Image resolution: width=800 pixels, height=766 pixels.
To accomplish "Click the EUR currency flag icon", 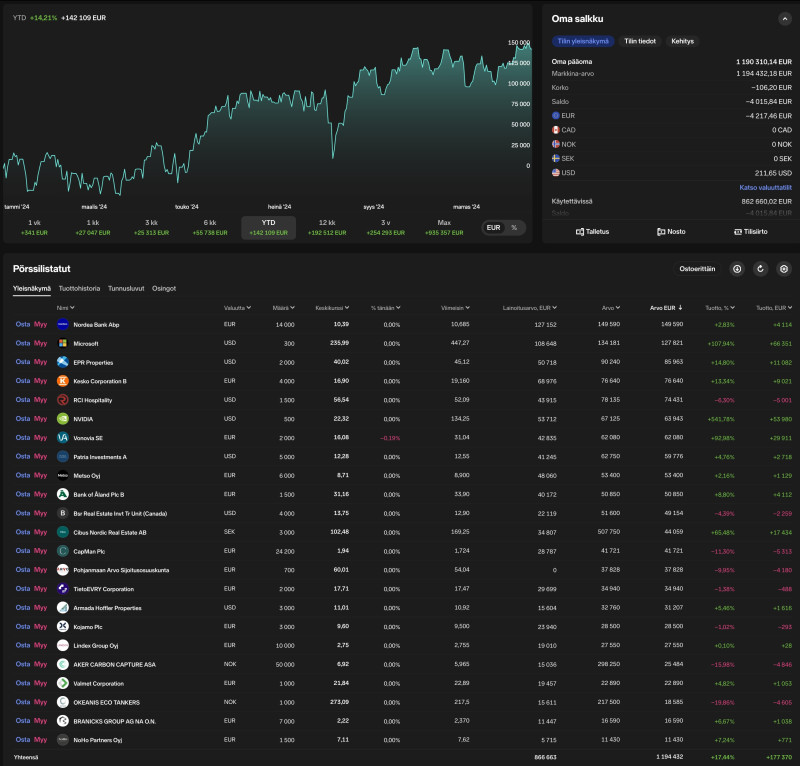I will click(x=556, y=116).
